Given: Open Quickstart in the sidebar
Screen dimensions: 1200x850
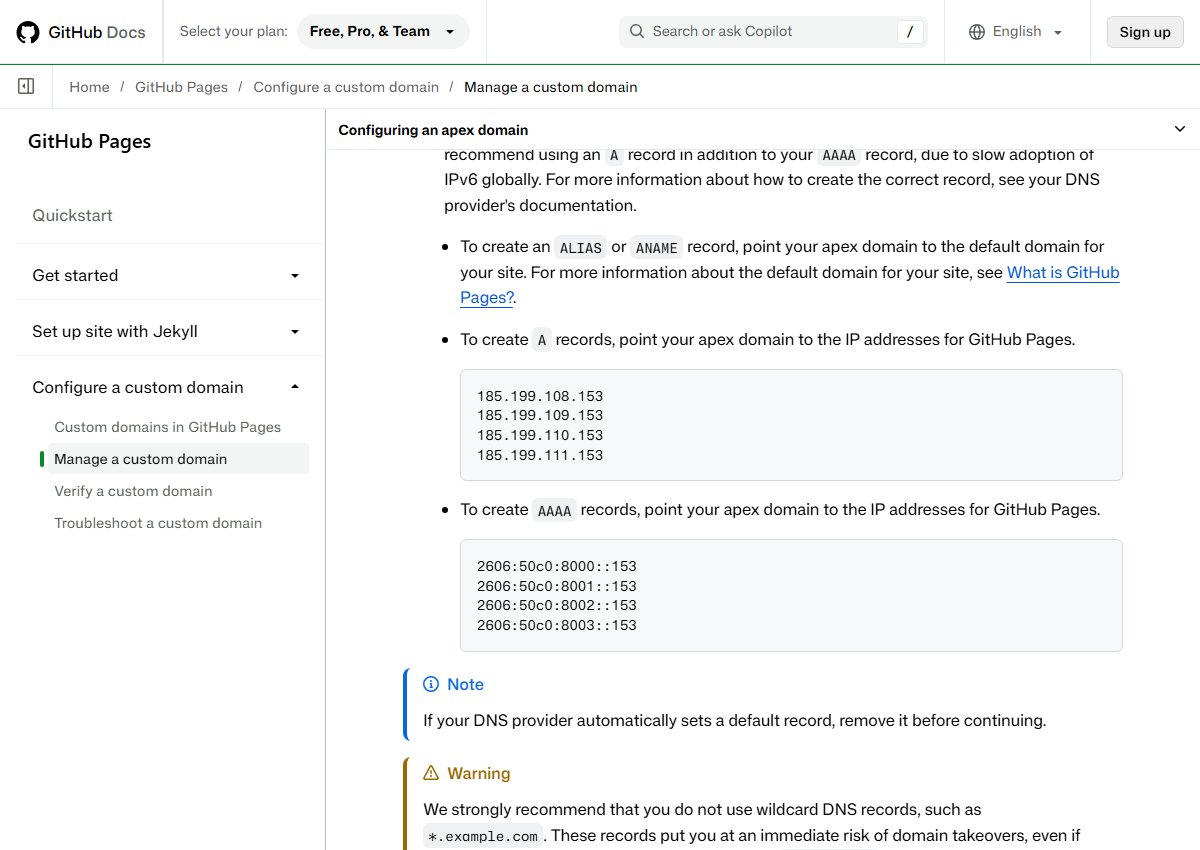Looking at the screenshot, I should pyautogui.click(x=72, y=215).
